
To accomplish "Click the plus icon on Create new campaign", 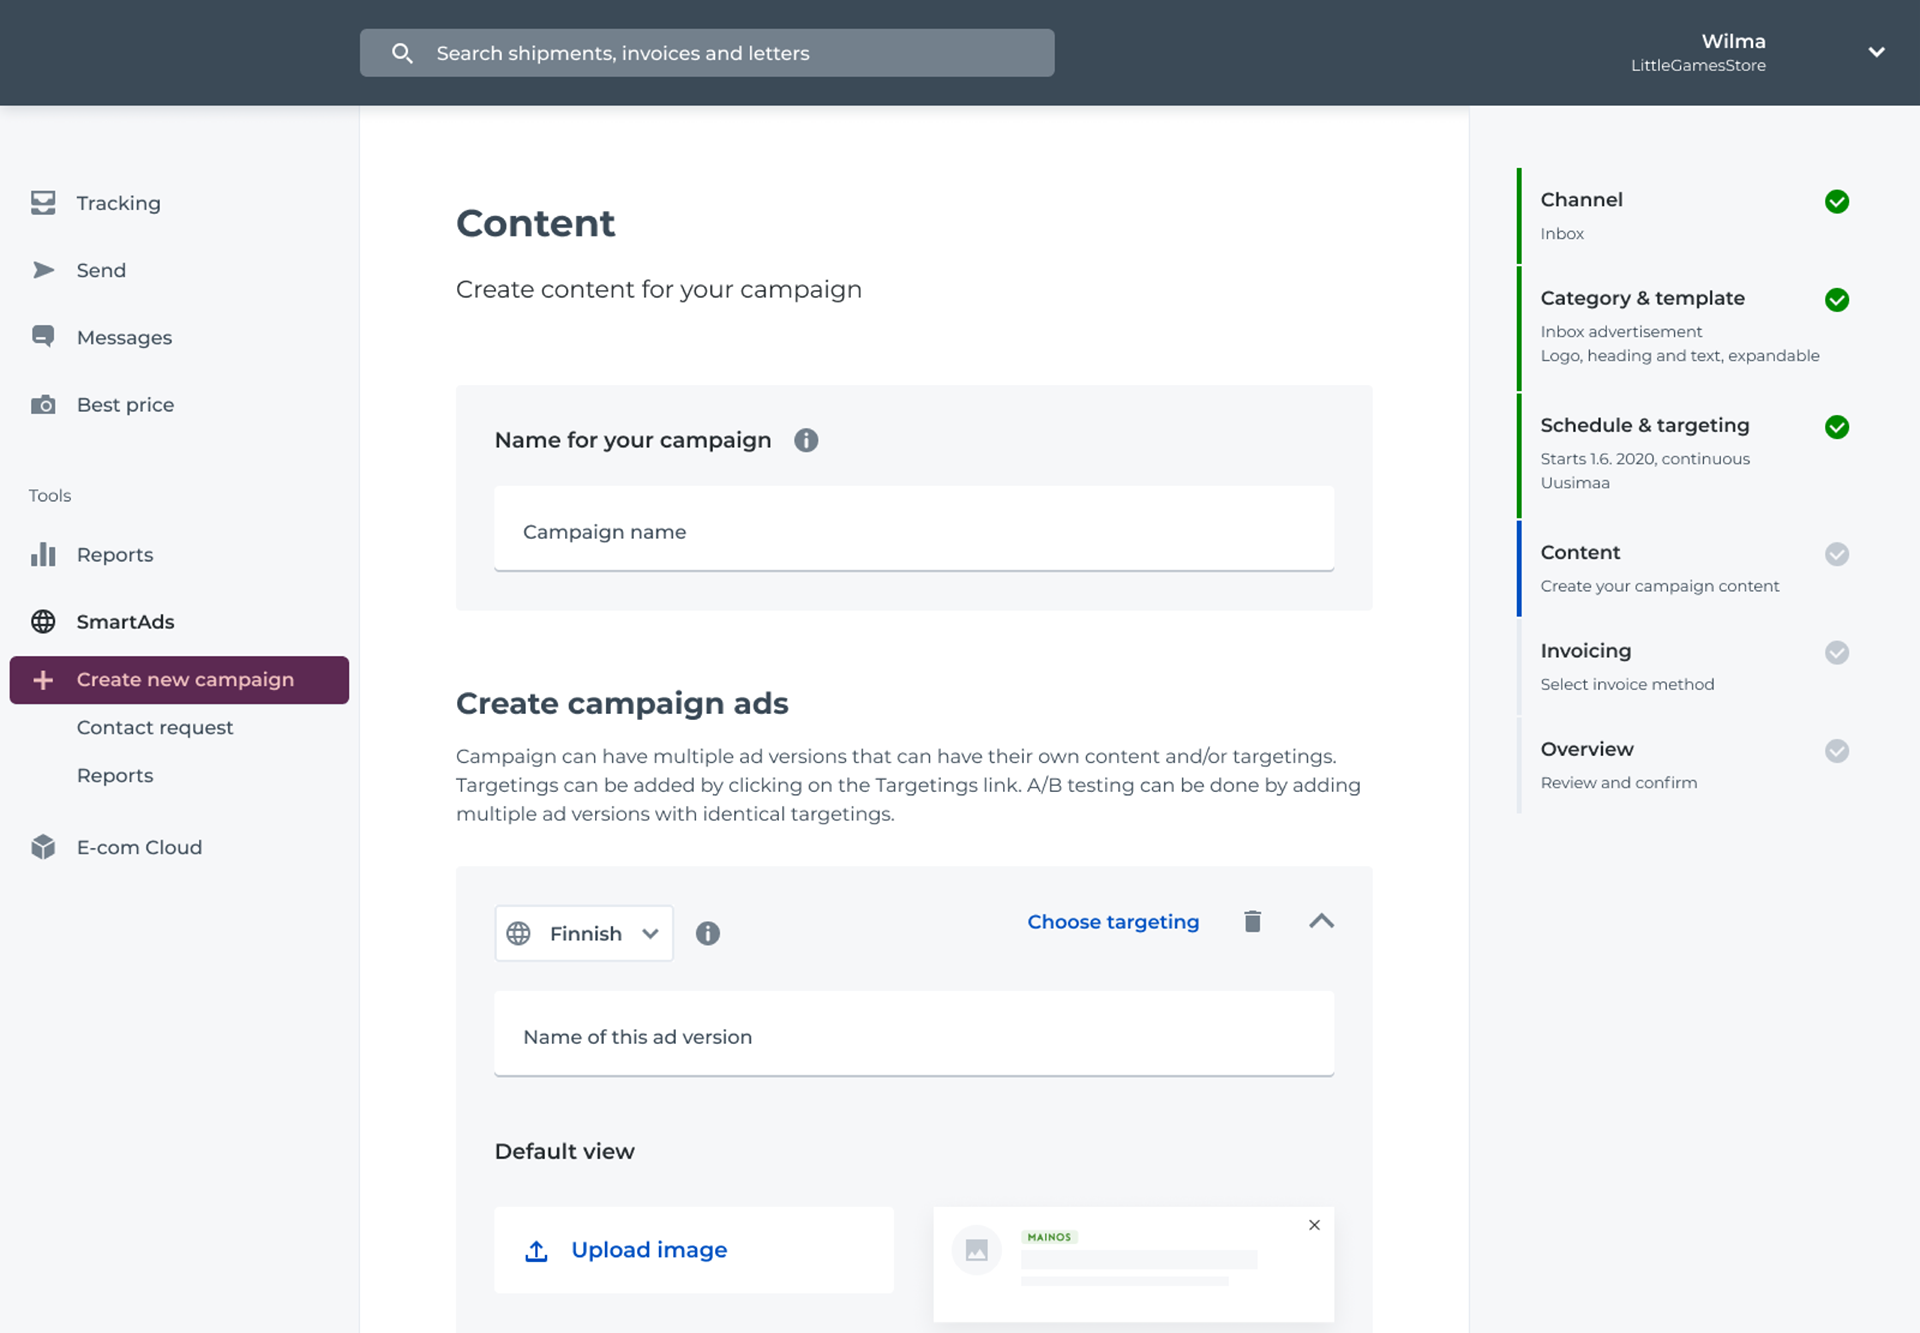I will point(43,680).
